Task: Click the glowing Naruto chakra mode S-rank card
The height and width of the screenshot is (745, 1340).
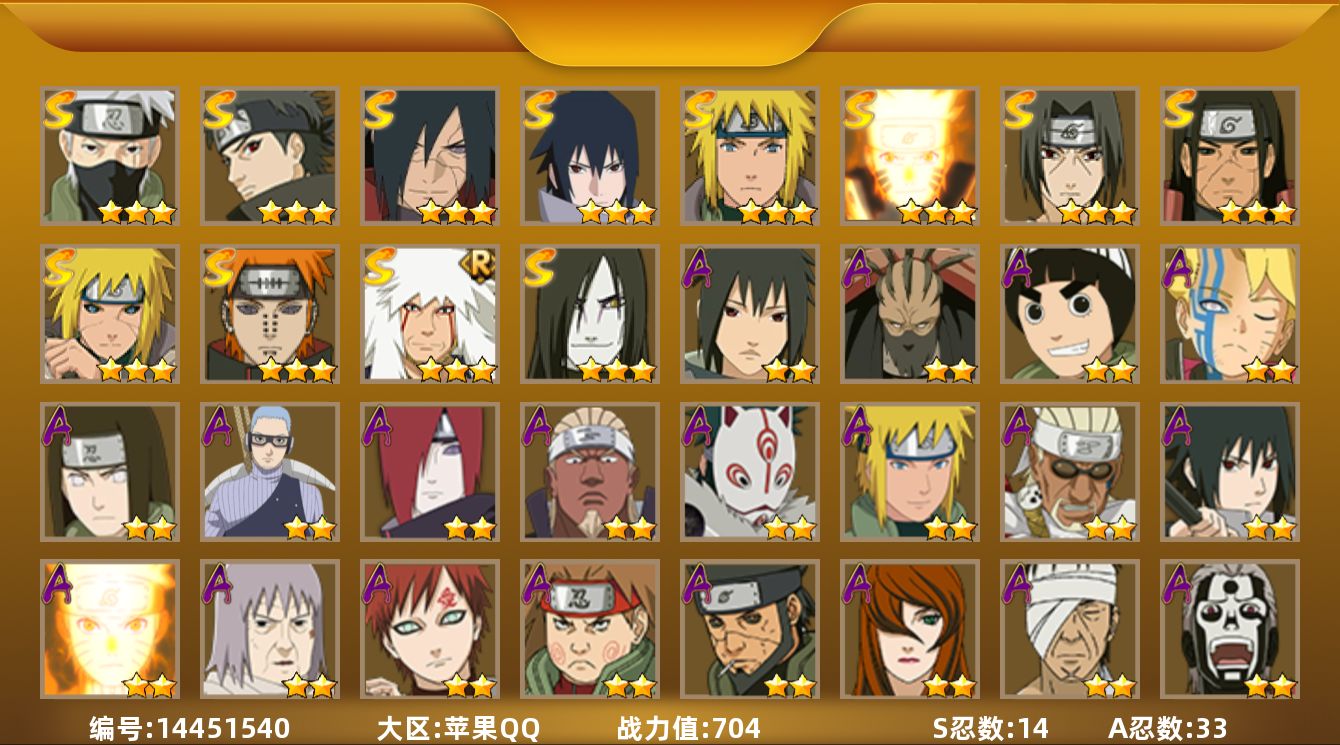Action: [x=910, y=156]
